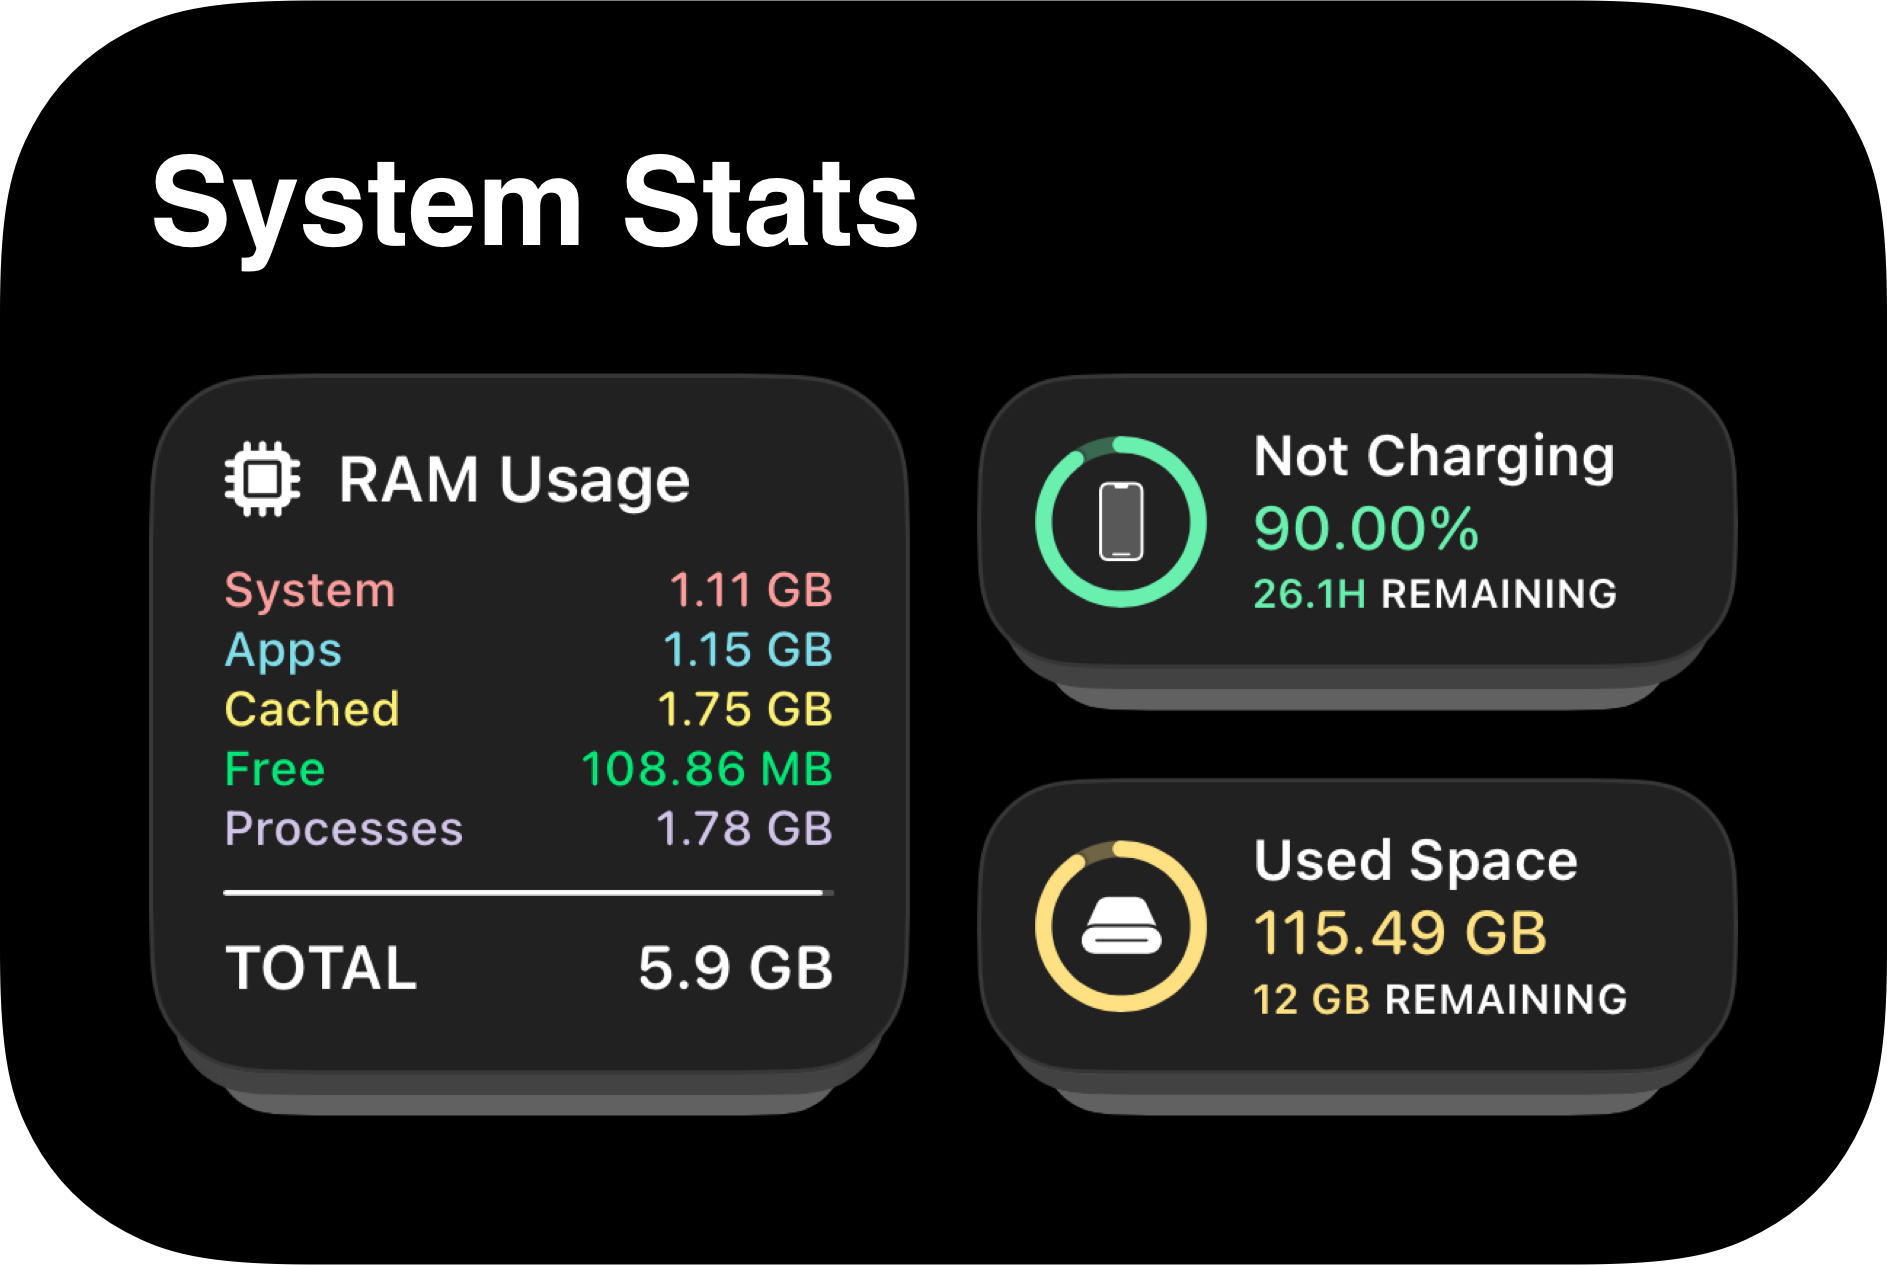This screenshot has width=1887, height=1265.
Task: Select the 26.1H REMAINING text
Action: pyautogui.click(x=1435, y=594)
